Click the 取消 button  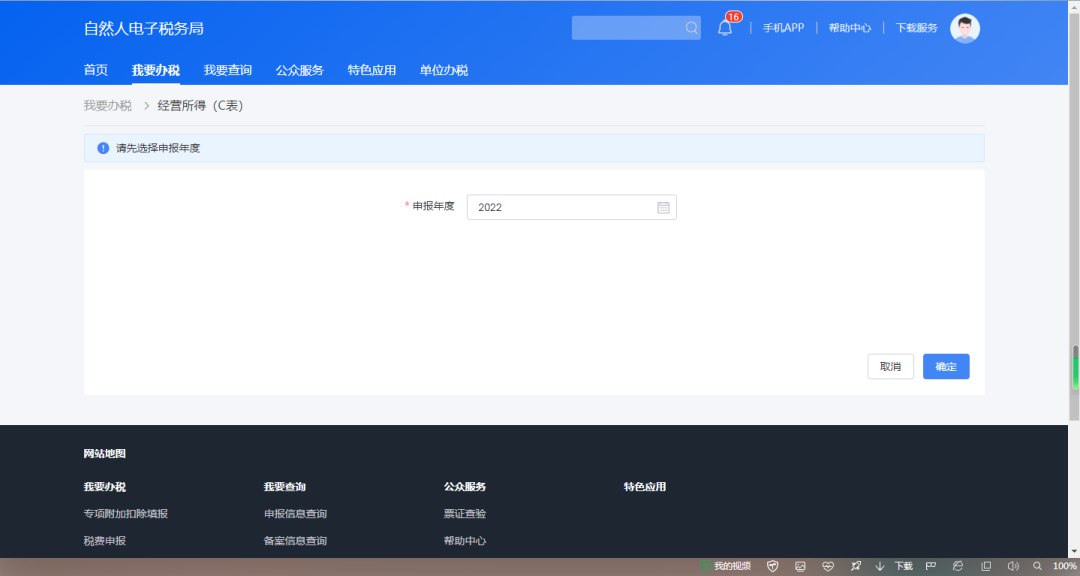[x=890, y=367]
